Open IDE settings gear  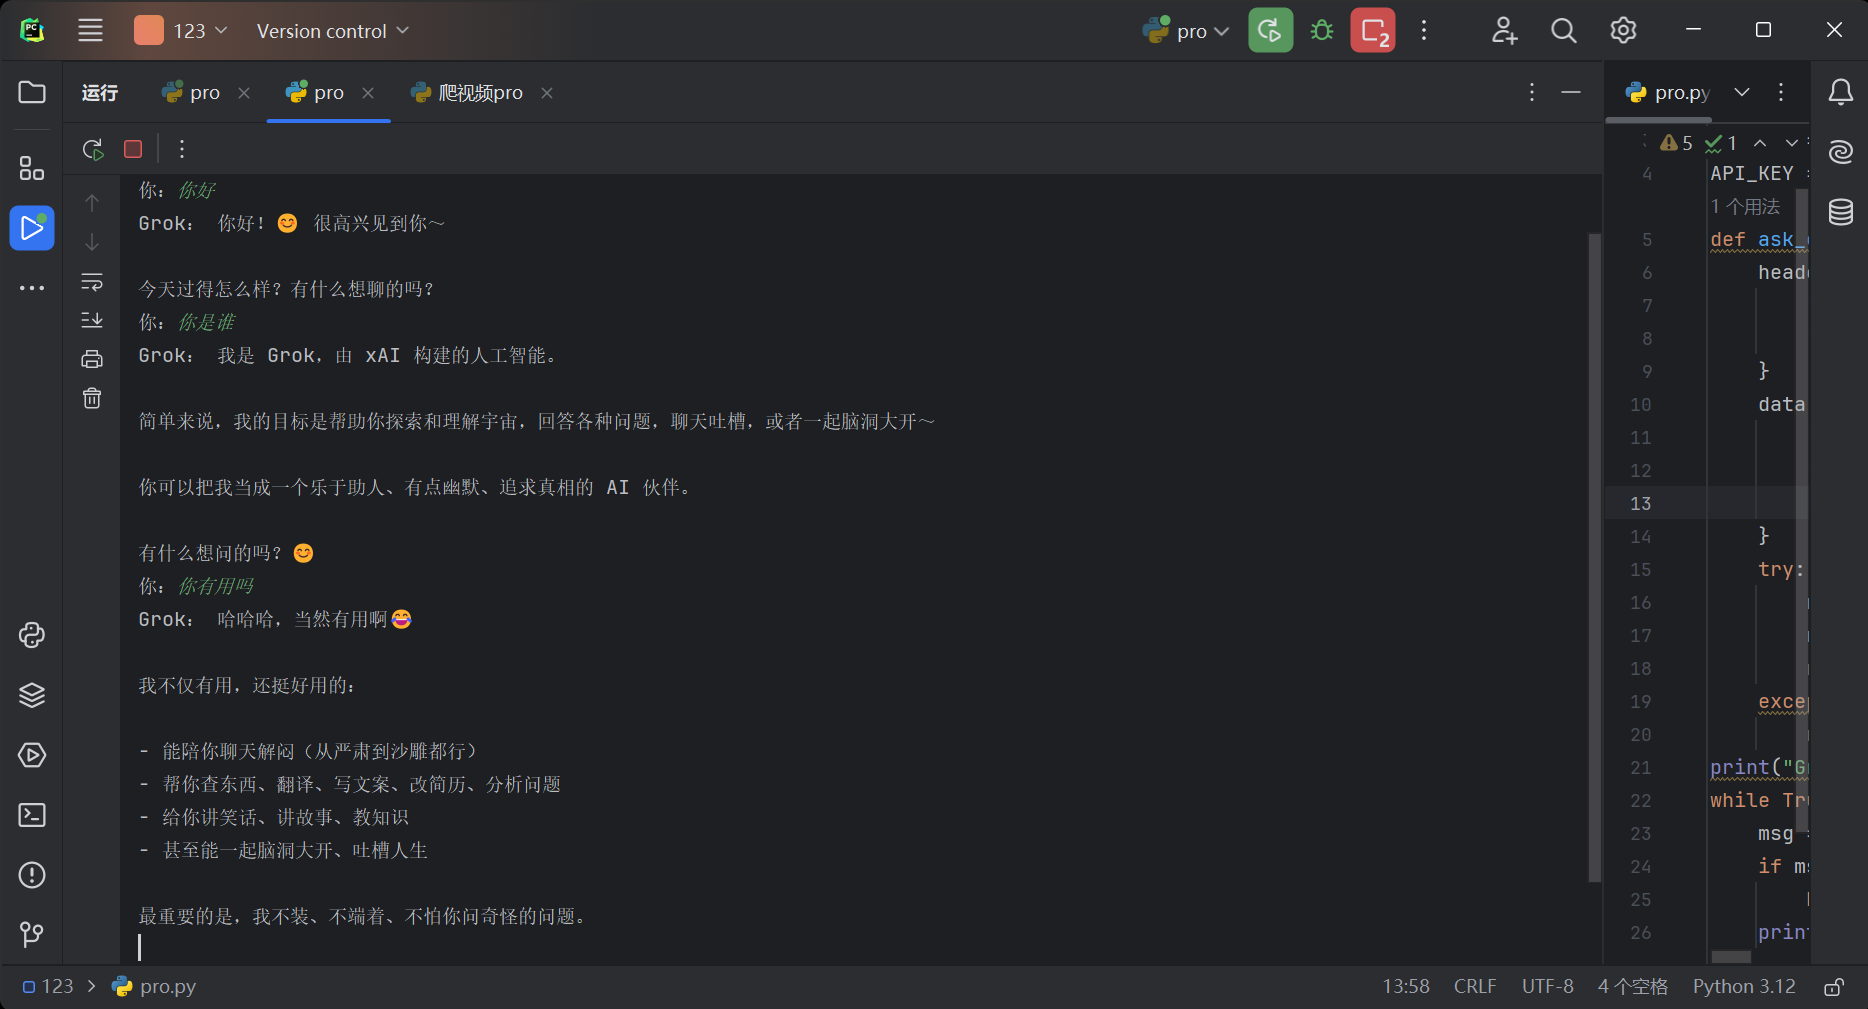pyautogui.click(x=1623, y=30)
